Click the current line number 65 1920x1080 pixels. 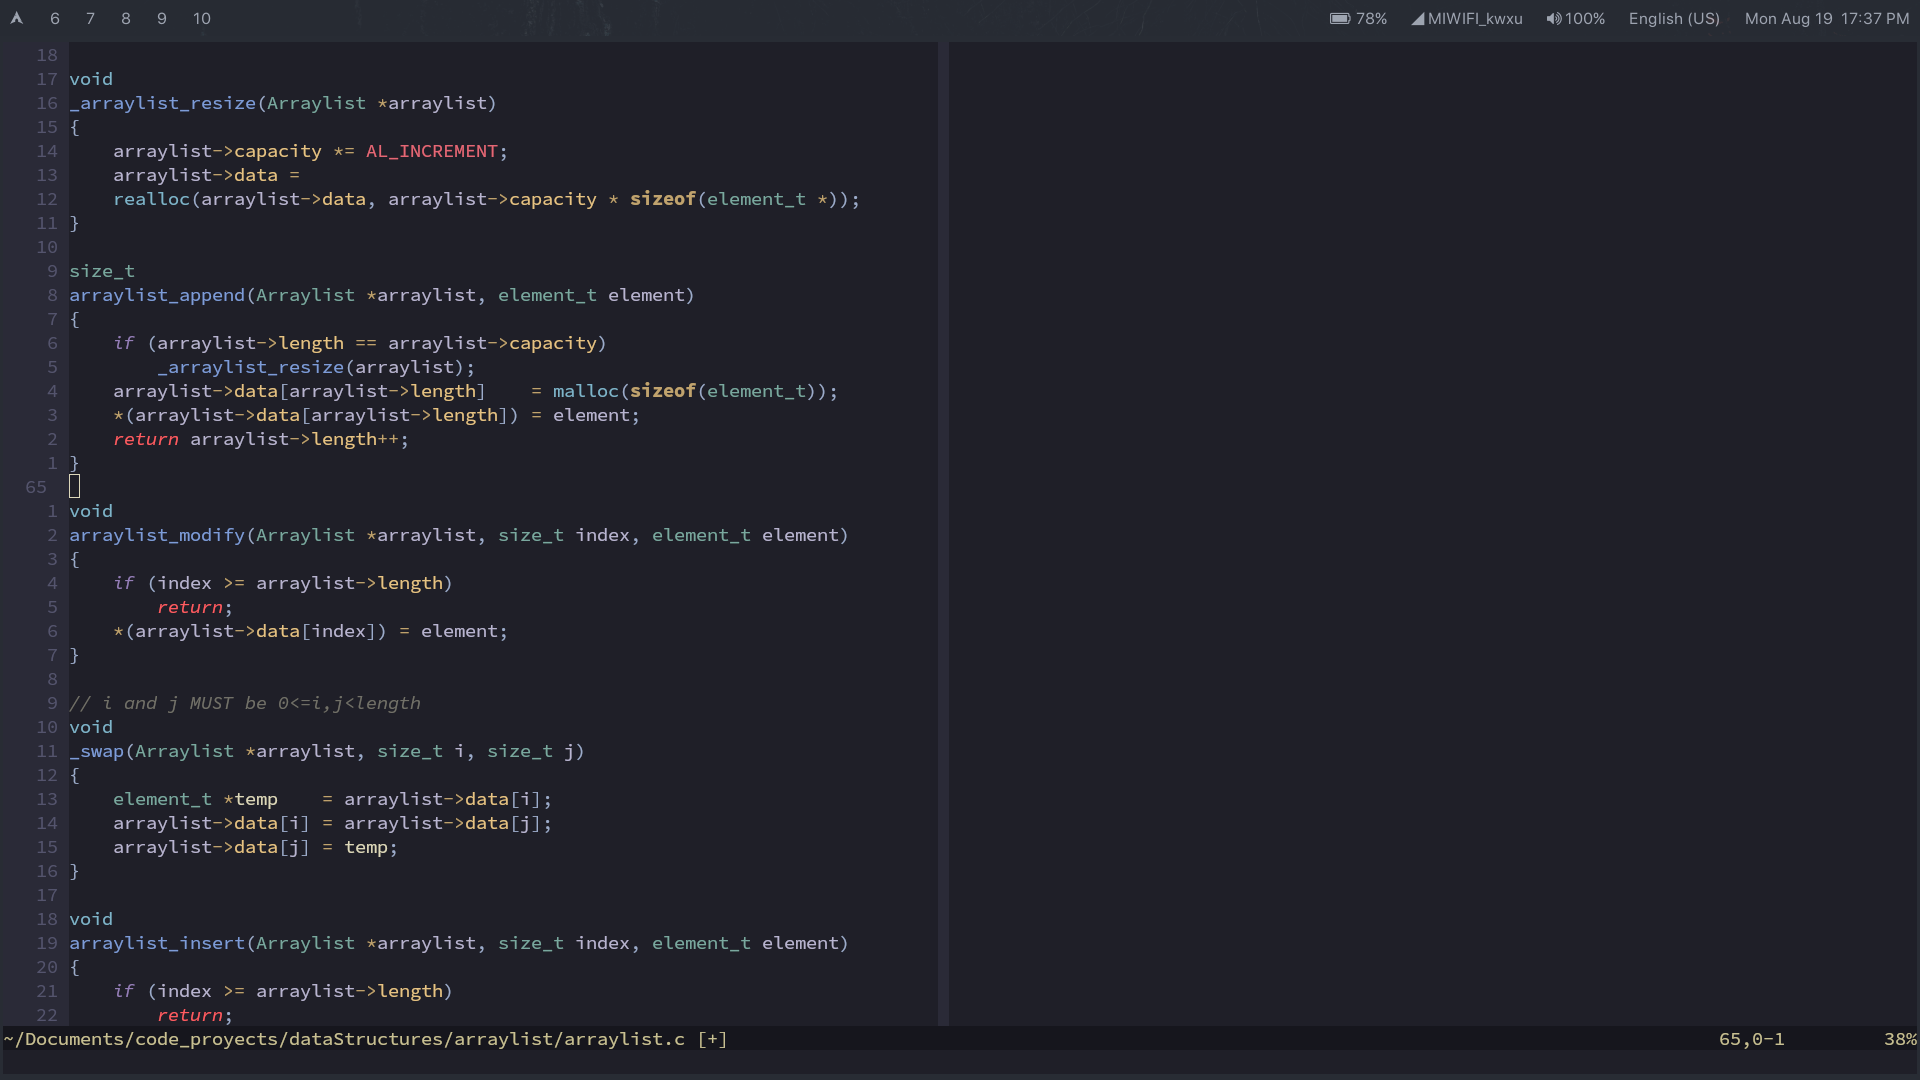tap(36, 487)
